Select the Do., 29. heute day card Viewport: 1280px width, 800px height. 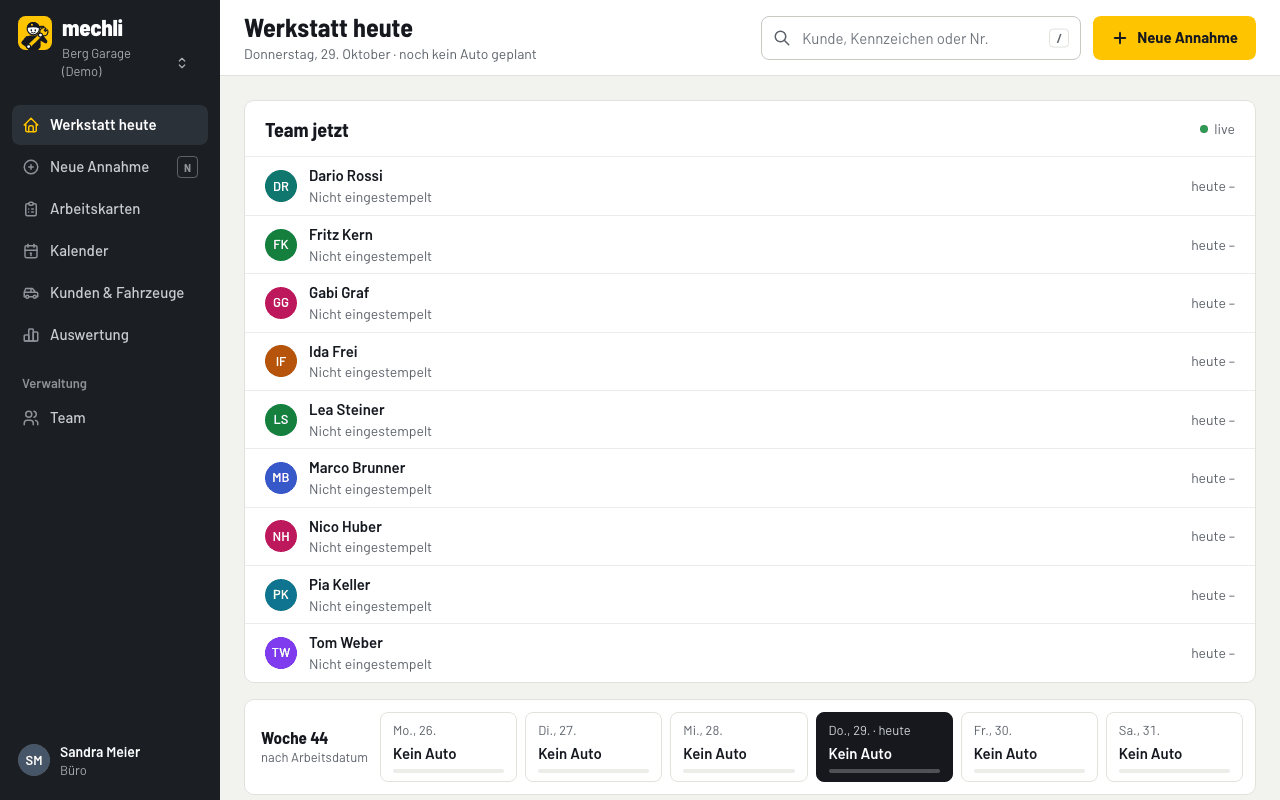(884, 747)
